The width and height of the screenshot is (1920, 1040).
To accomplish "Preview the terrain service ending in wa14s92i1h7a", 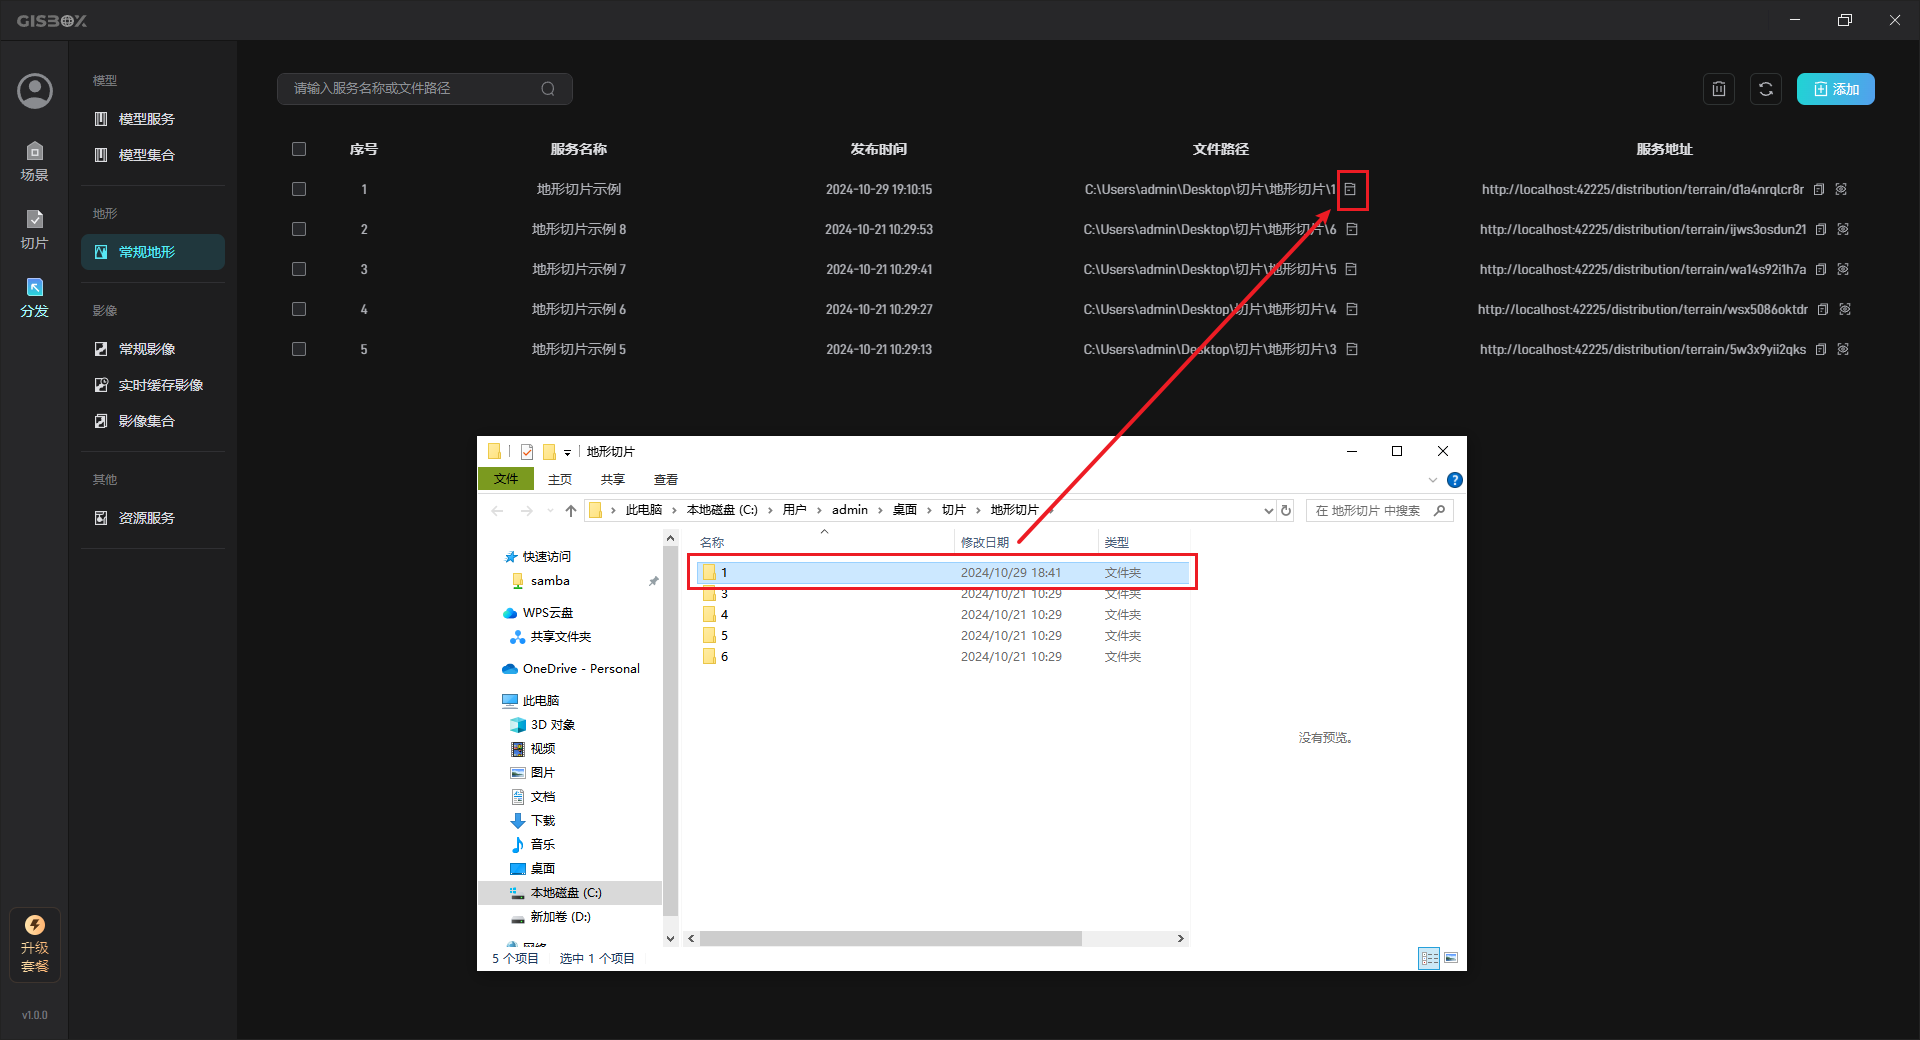I will click(x=1843, y=269).
